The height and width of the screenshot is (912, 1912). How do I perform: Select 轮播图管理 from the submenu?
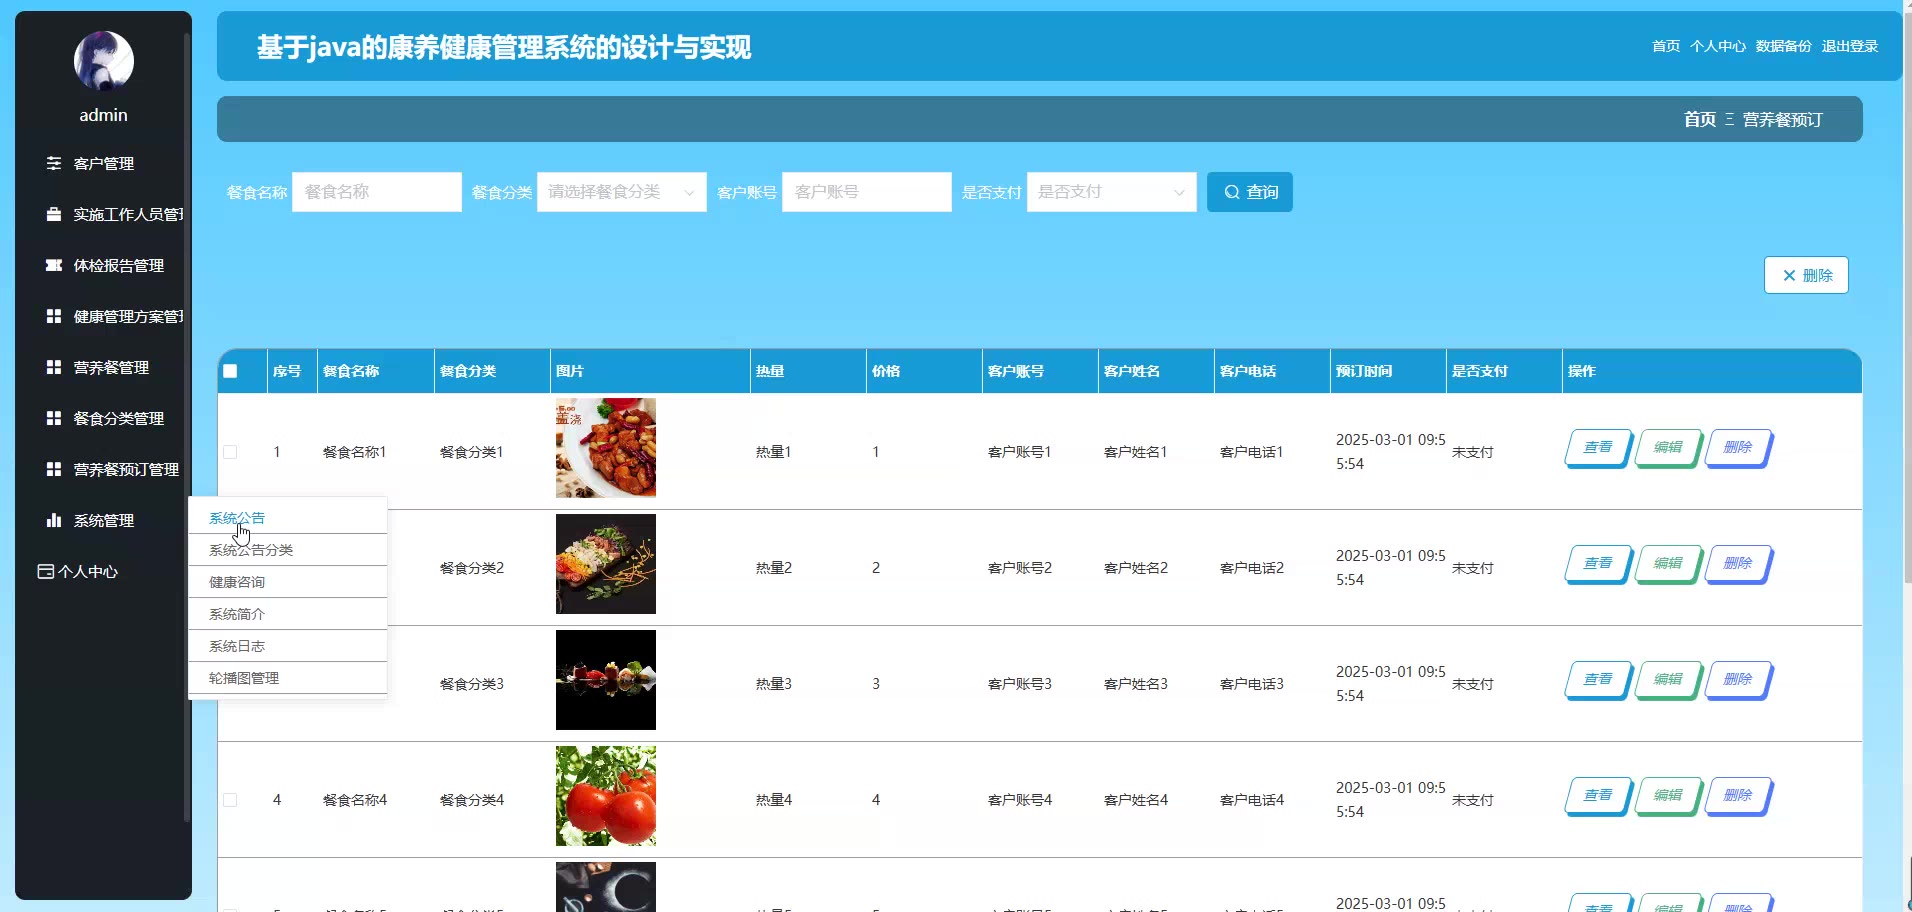288,678
